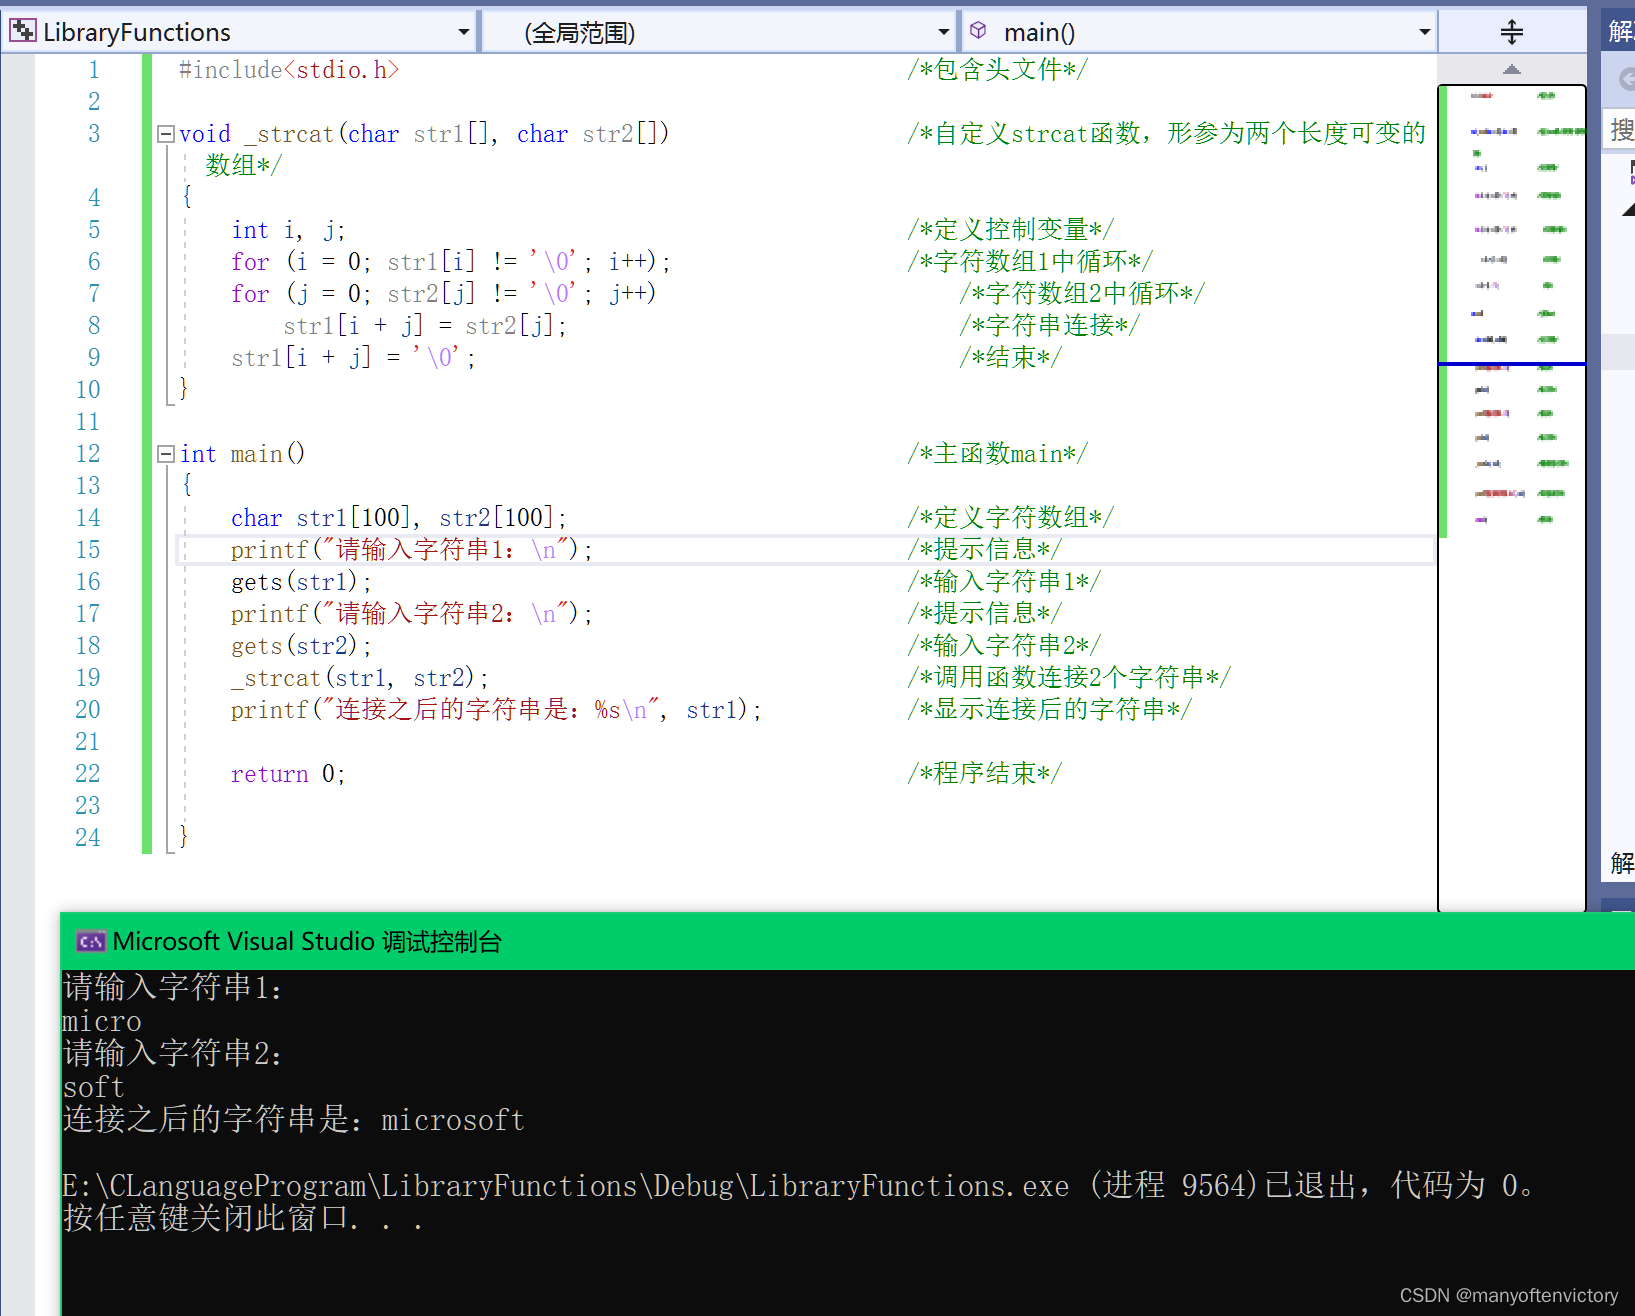Click line number 24 in the gutter
This screenshot has height=1316, width=1635.
coord(88,838)
